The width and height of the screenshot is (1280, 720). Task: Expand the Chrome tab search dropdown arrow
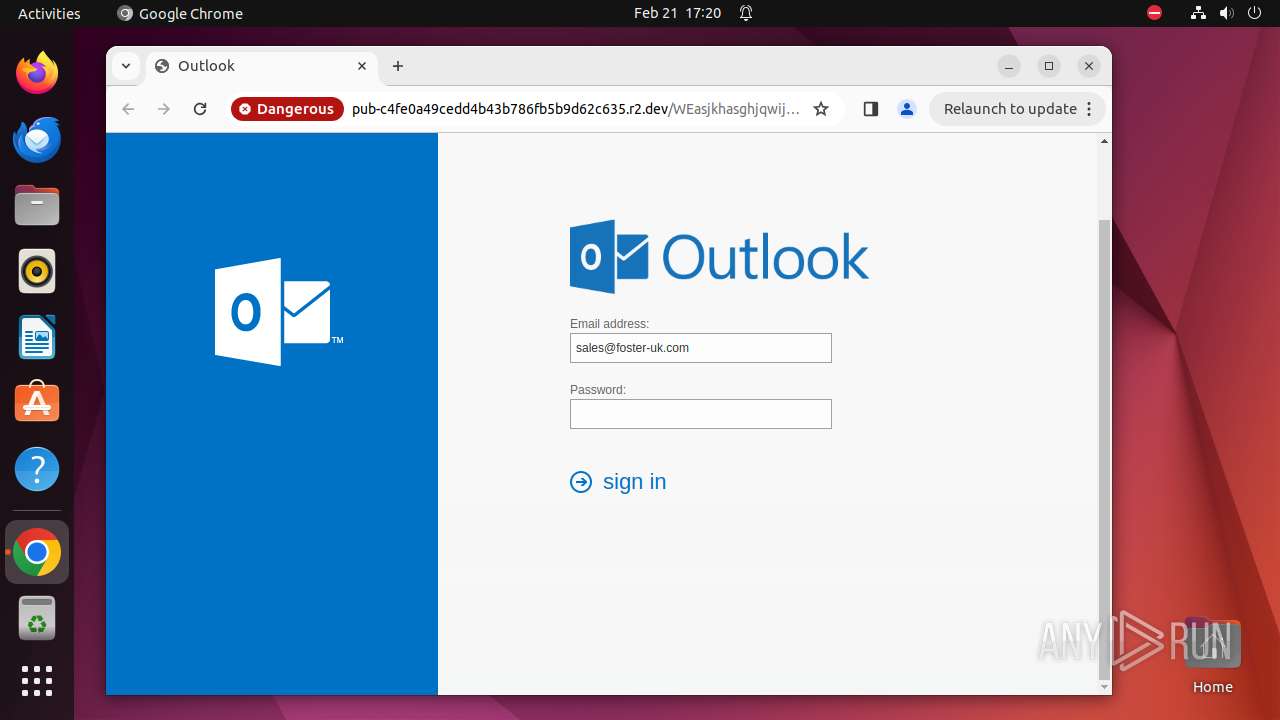tap(126, 66)
